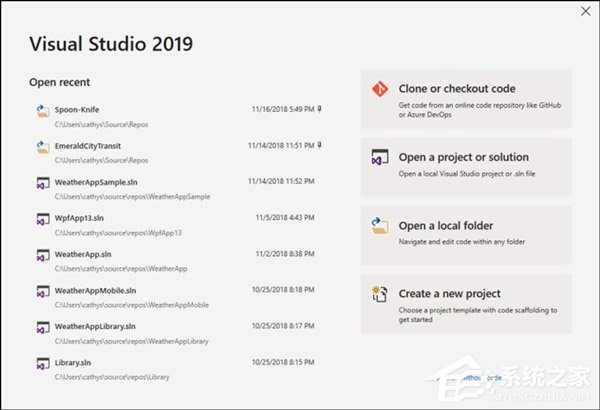Image resolution: width=600 pixels, height=410 pixels.
Task: Click the WeatherAppSample folder path text
Action: point(132,197)
